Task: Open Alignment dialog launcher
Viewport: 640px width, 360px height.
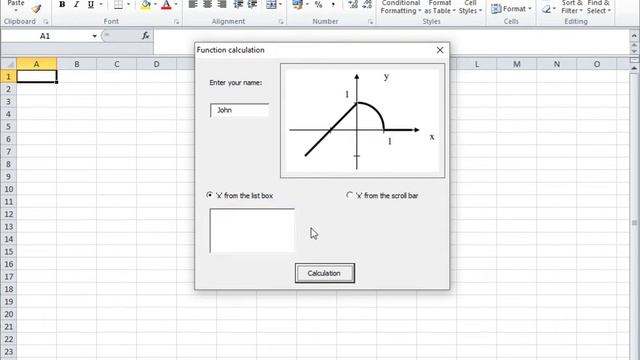Action: (x=281, y=22)
